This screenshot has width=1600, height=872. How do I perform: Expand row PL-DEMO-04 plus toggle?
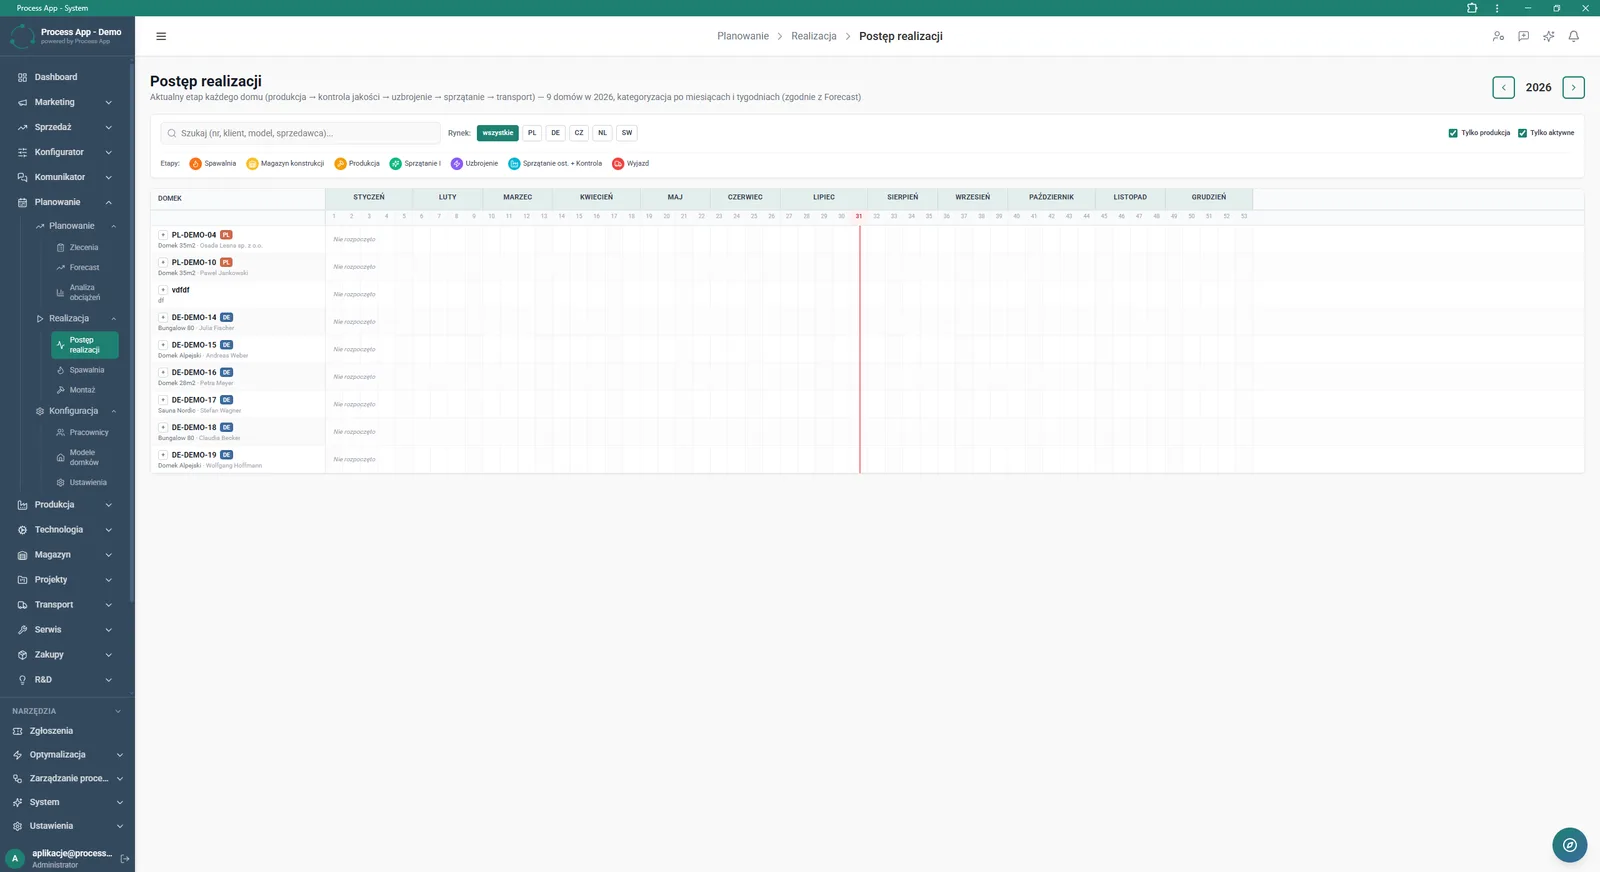(x=163, y=235)
